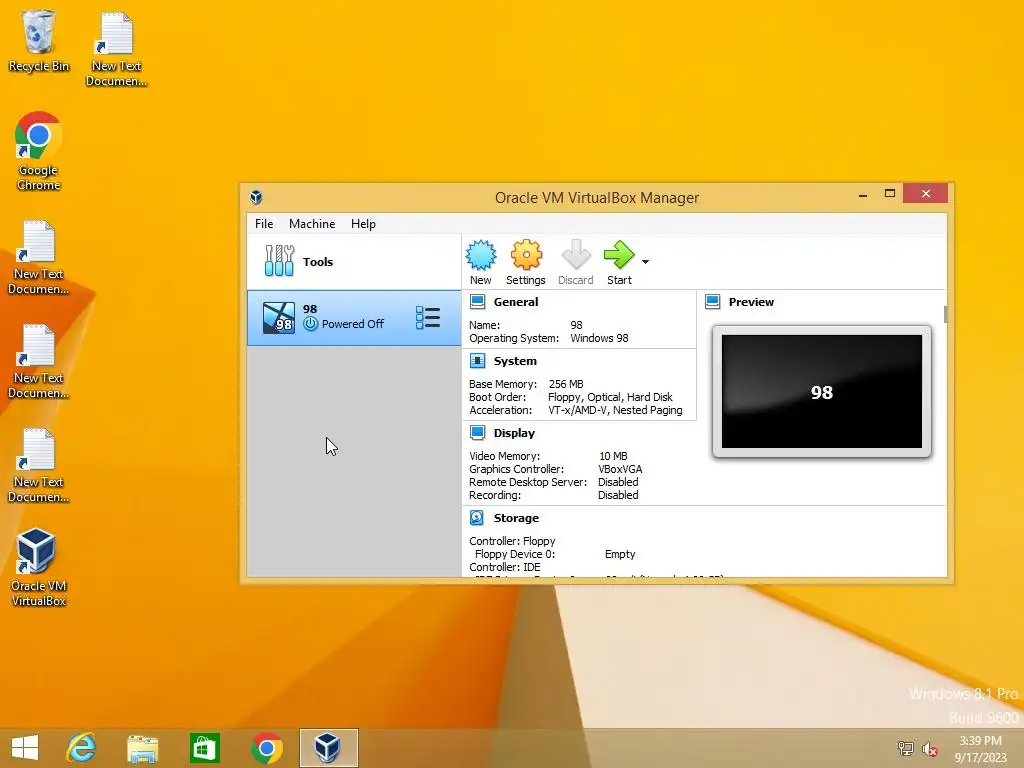Click the Recording Disabled value
The image size is (1024, 768).
[618, 495]
